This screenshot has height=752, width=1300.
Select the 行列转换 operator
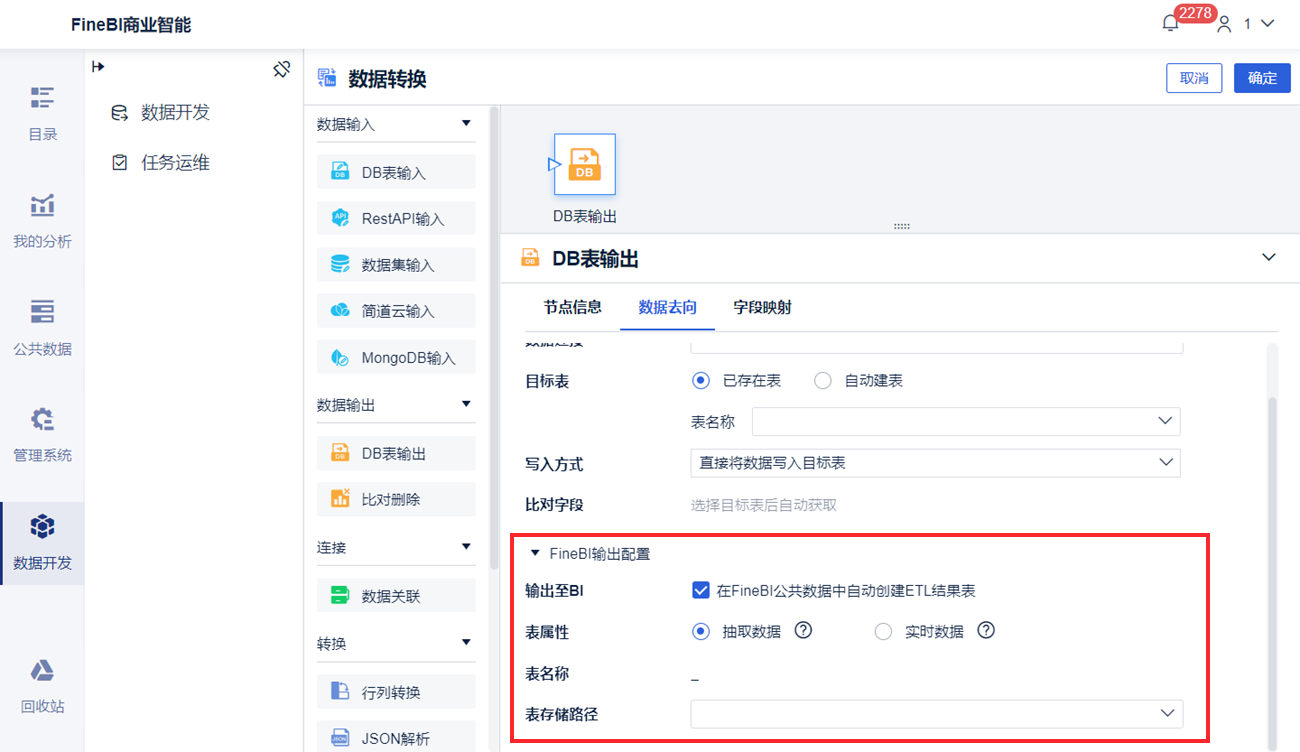click(396, 692)
